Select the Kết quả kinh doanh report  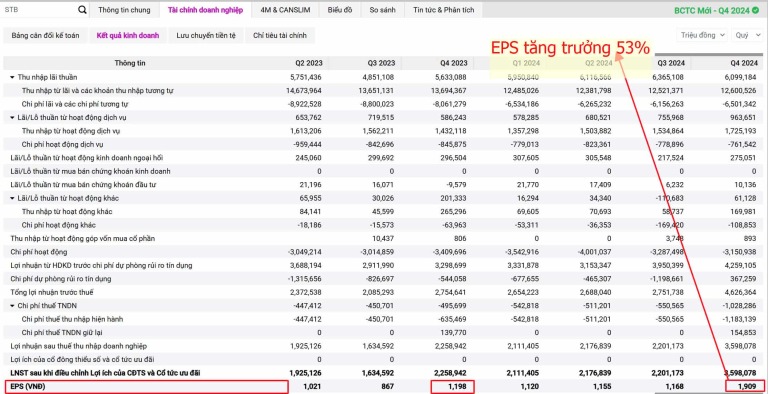(x=128, y=35)
